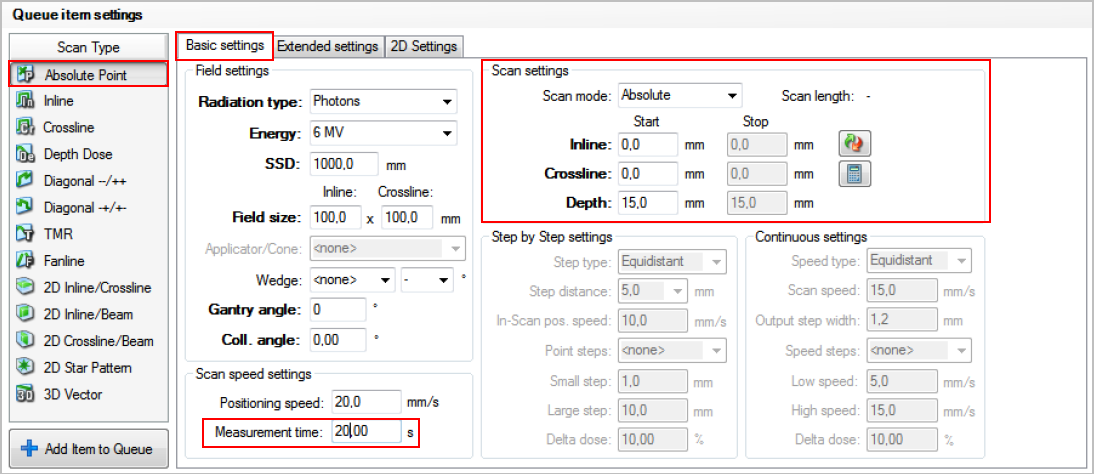
Task: Click the refresh icon beside Inline row
Action: [x=854, y=145]
